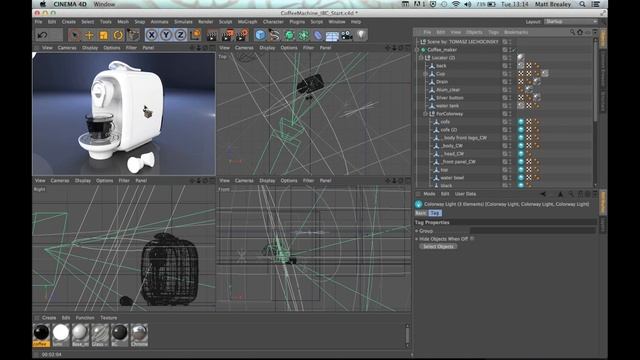The height and width of the screenshot is (360, 640).
Task: Open the Render menu
Action: 206,22
